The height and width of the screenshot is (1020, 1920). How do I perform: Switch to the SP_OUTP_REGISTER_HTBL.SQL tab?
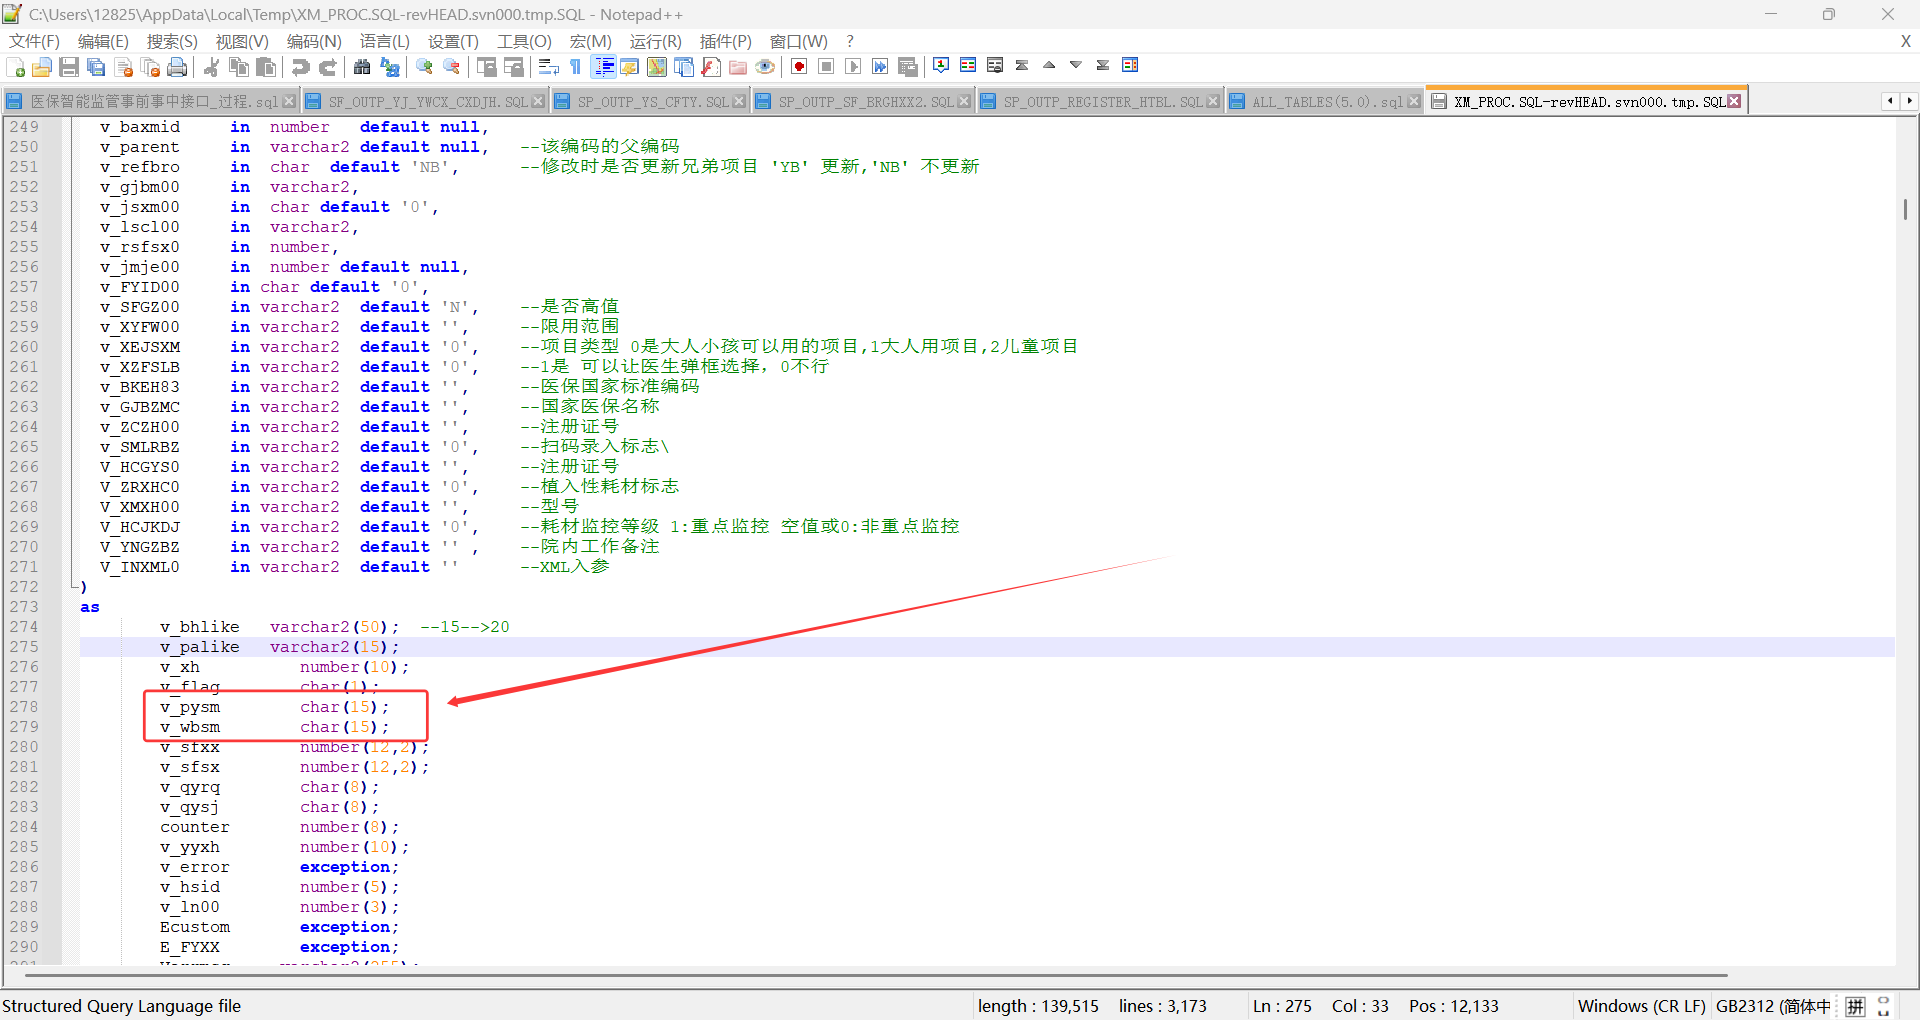[1099, 102]
